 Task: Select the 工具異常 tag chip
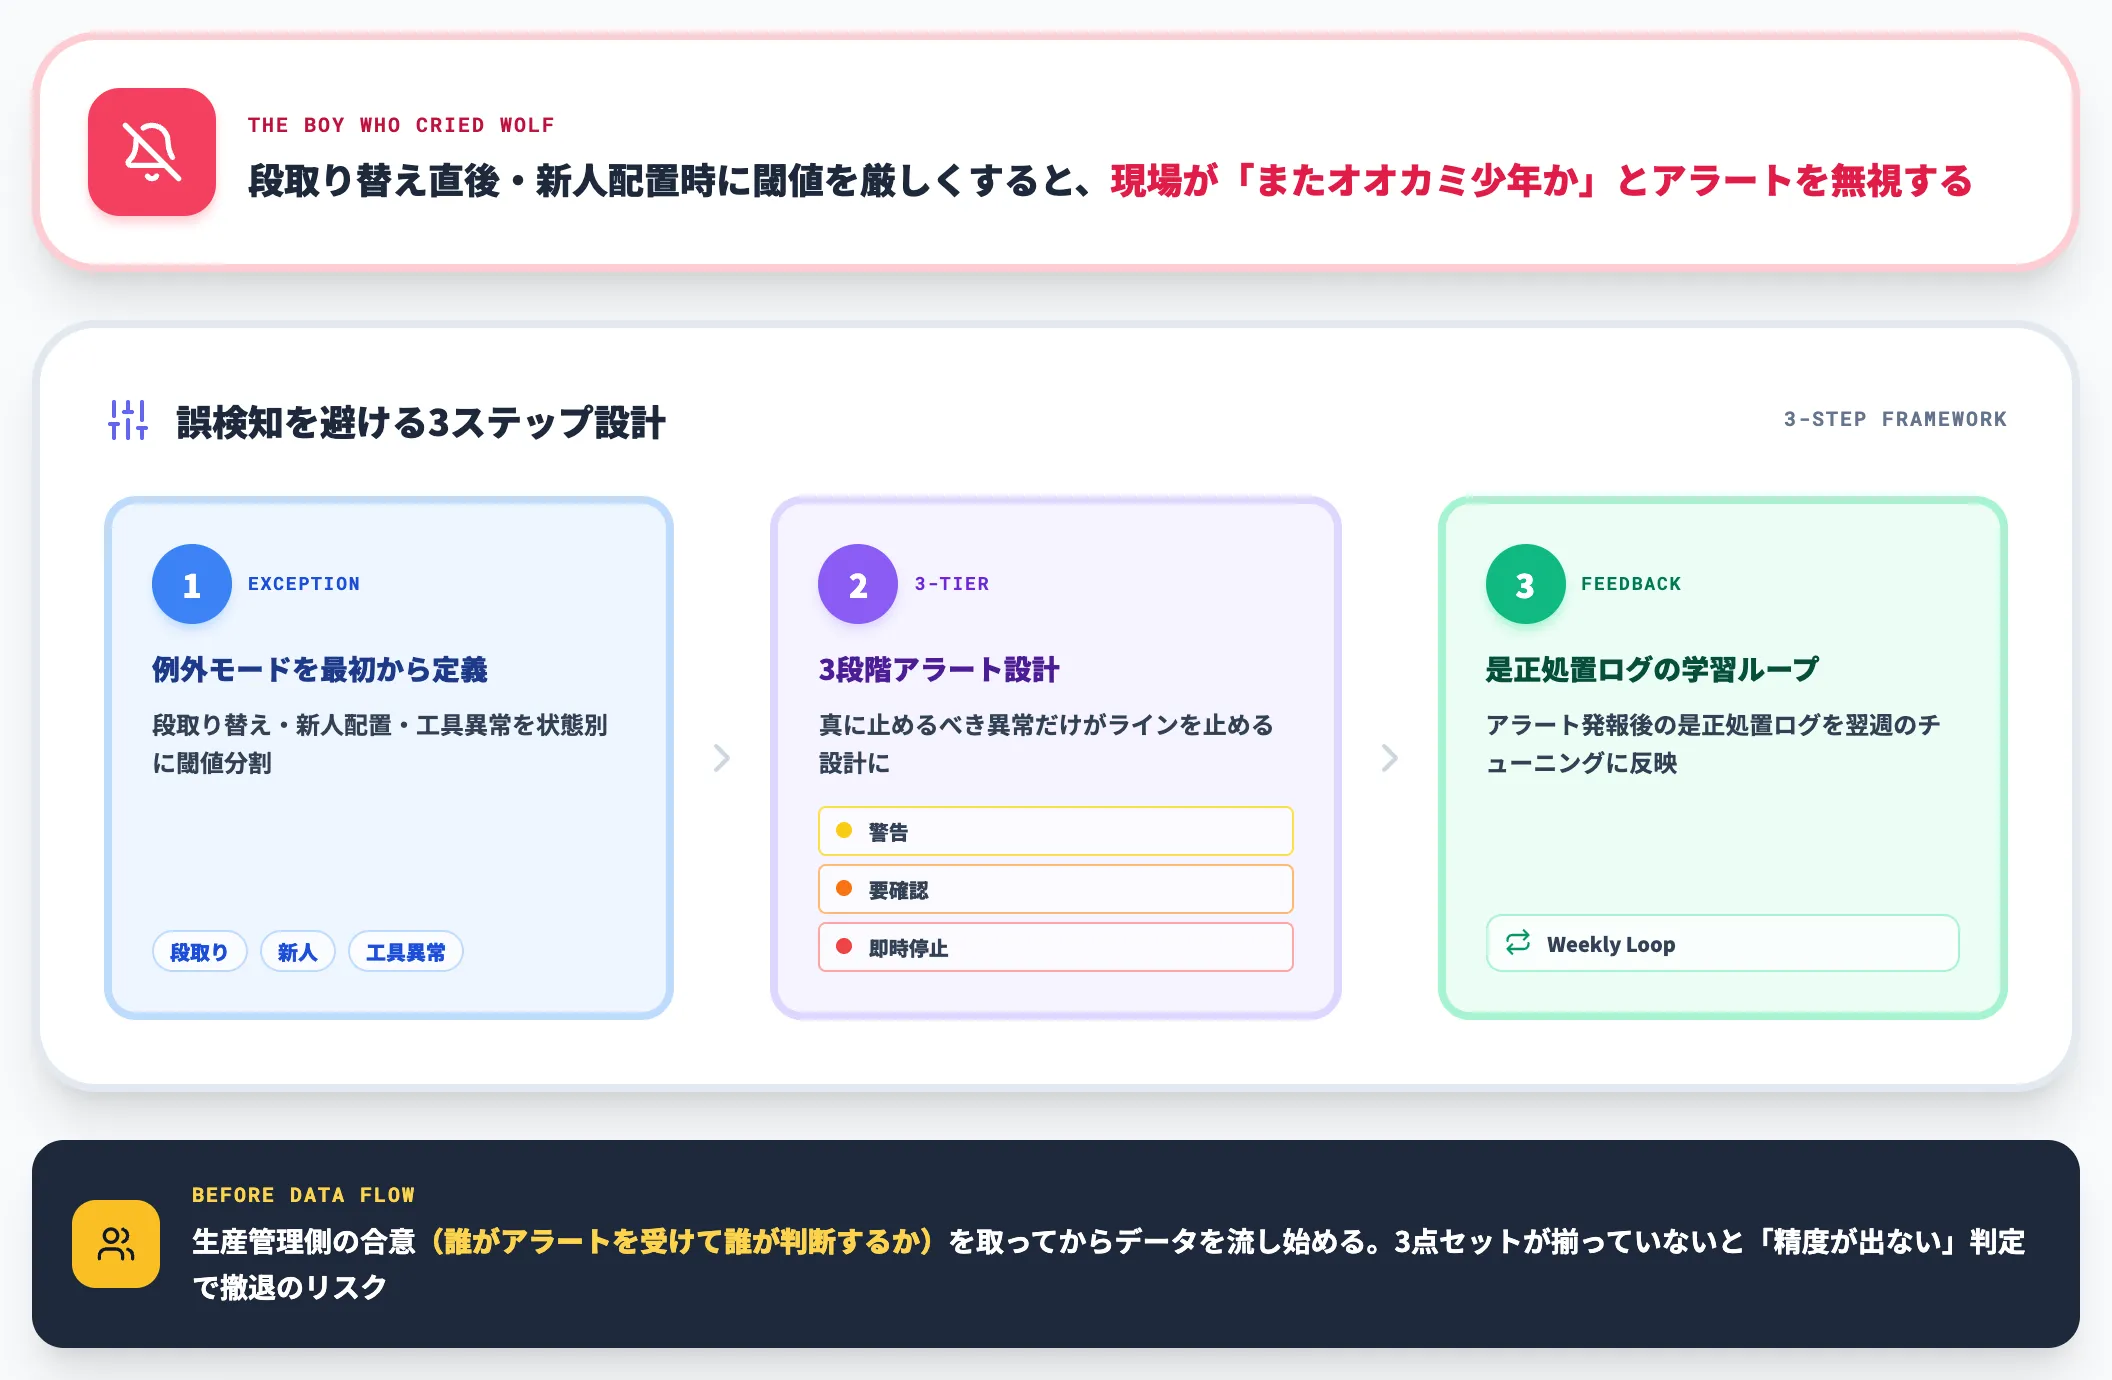[x=406, y=952]
